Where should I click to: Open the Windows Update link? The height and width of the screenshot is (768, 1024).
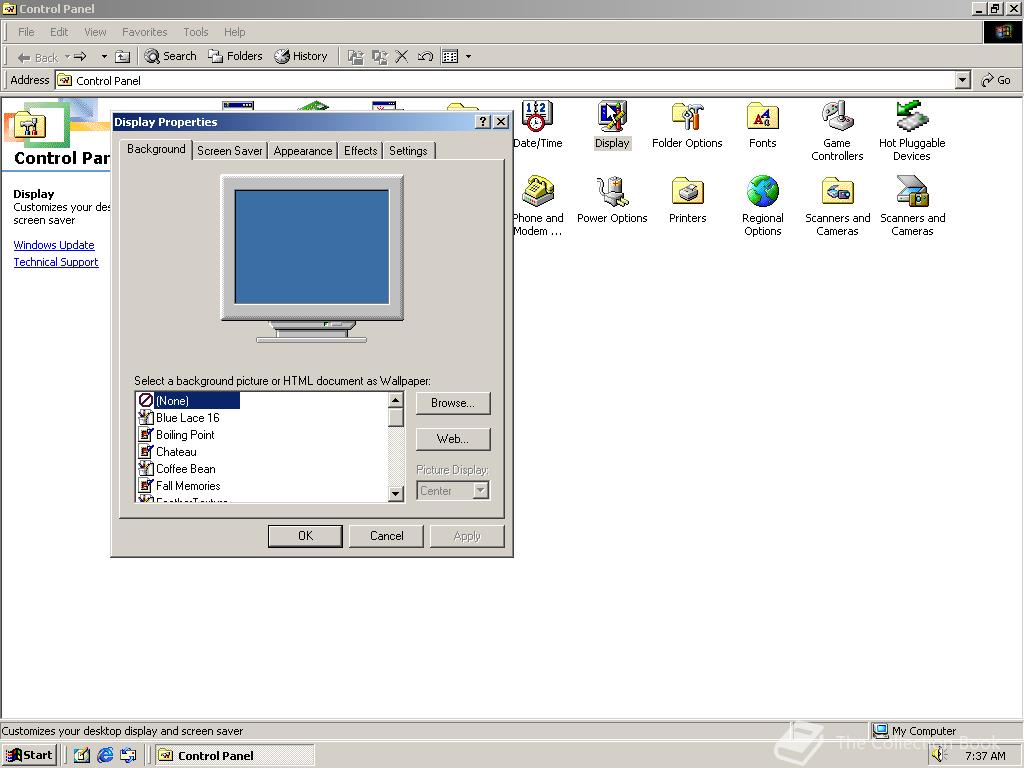click(54, 245)
